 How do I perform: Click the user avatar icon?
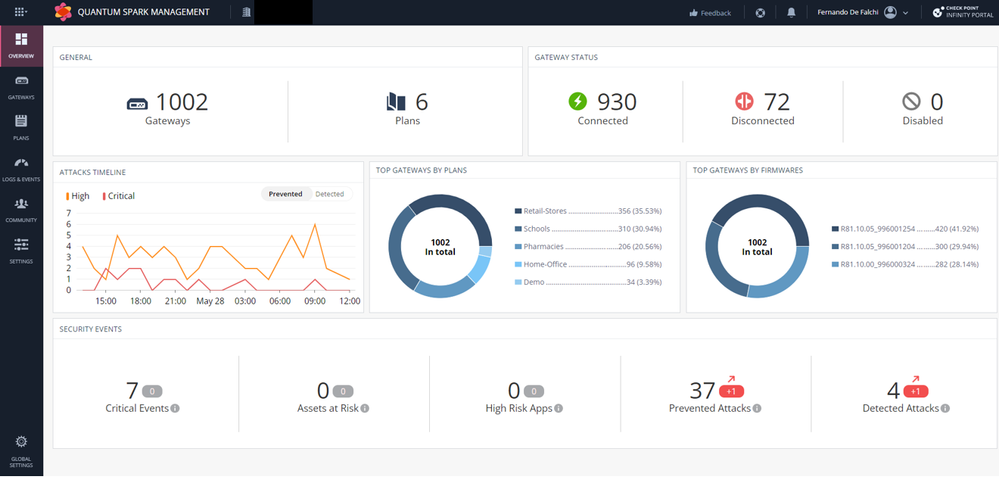point(891,12)
